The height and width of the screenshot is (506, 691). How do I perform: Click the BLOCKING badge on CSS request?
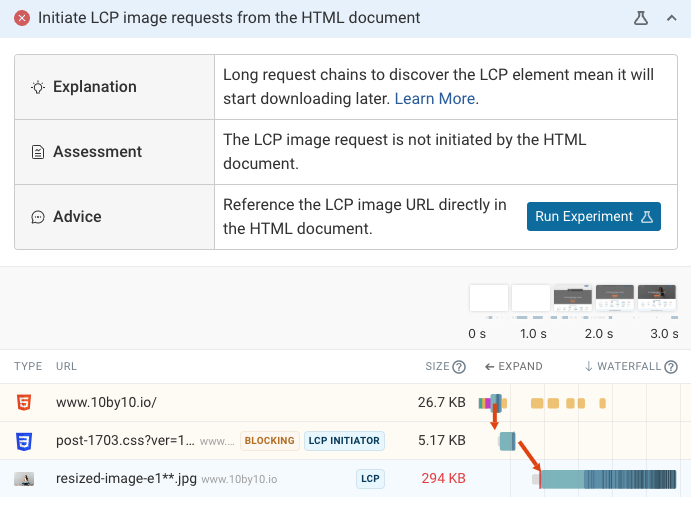point(268,441)
